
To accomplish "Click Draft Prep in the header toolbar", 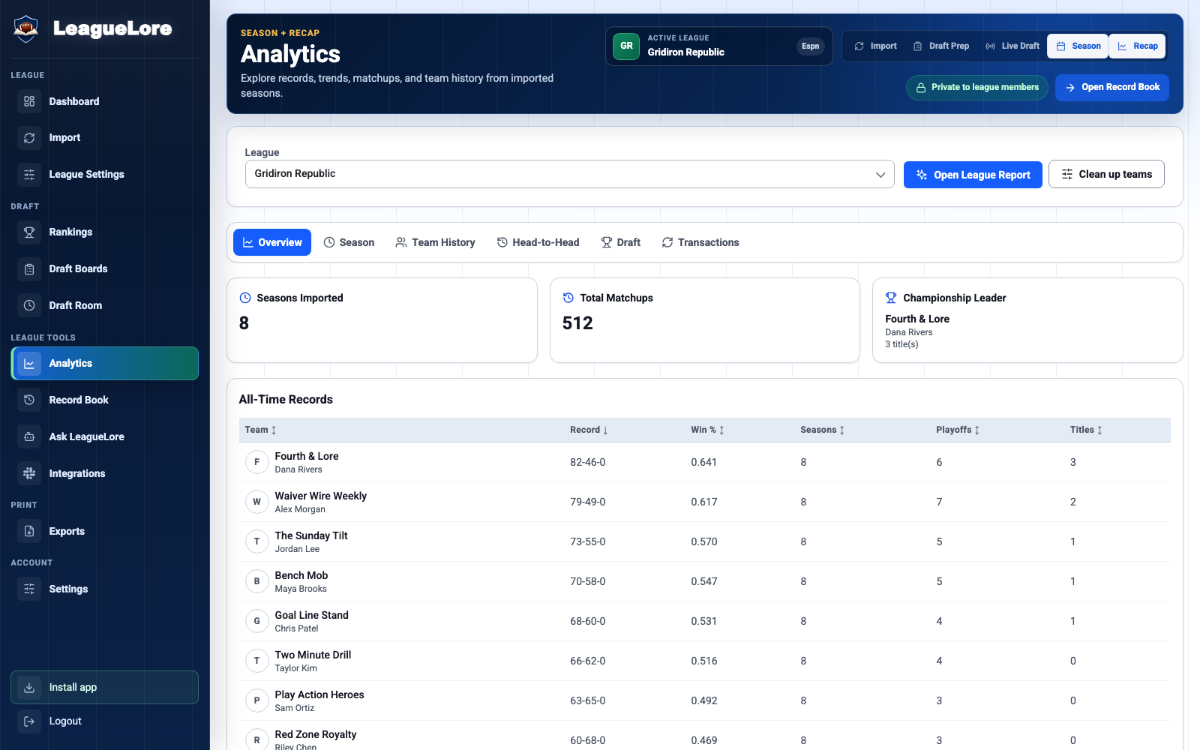I will click(941, 46).
